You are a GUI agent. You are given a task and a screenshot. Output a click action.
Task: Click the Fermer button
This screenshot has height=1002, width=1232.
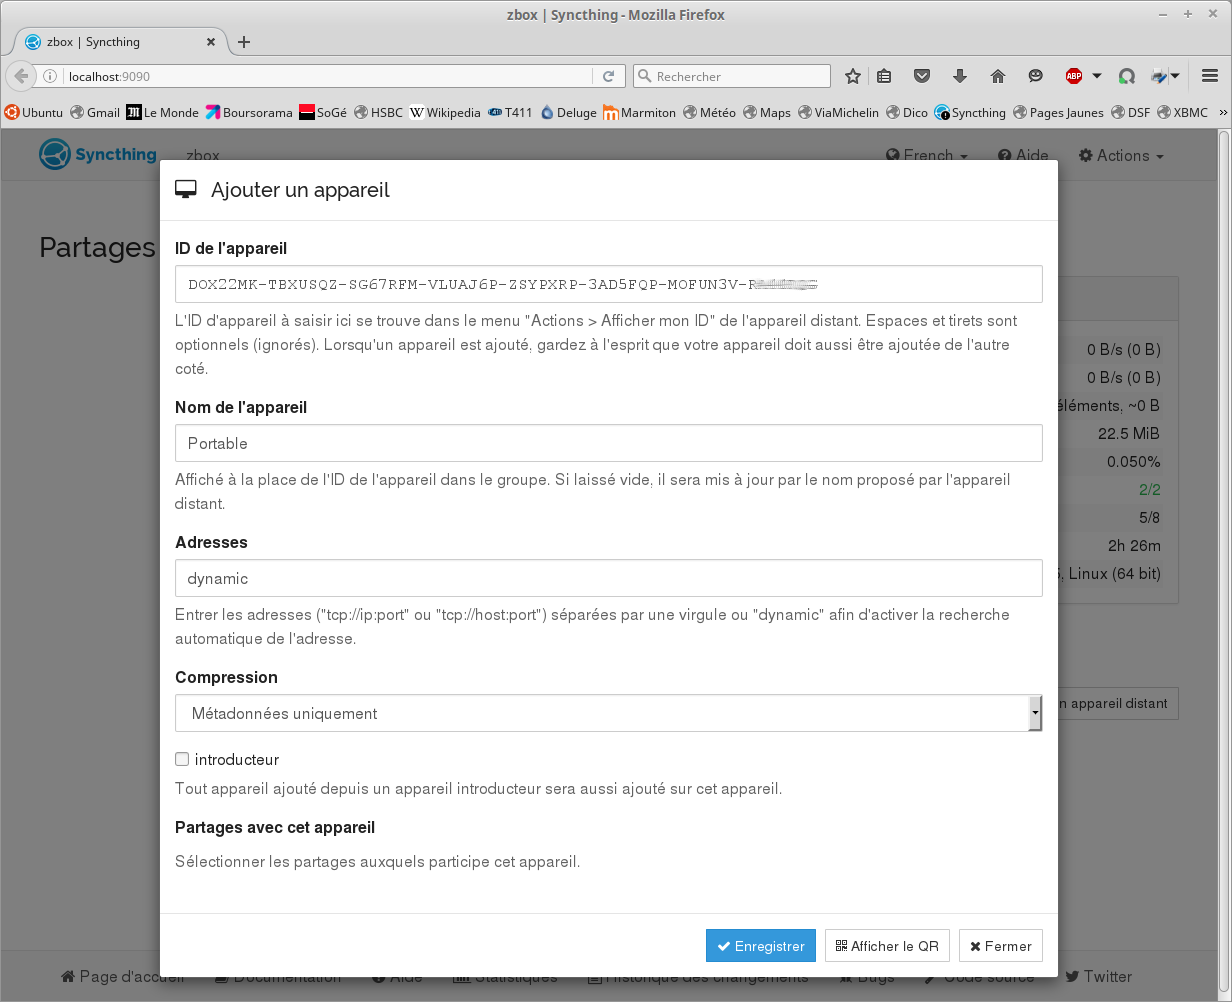(x=1001, y=946)
